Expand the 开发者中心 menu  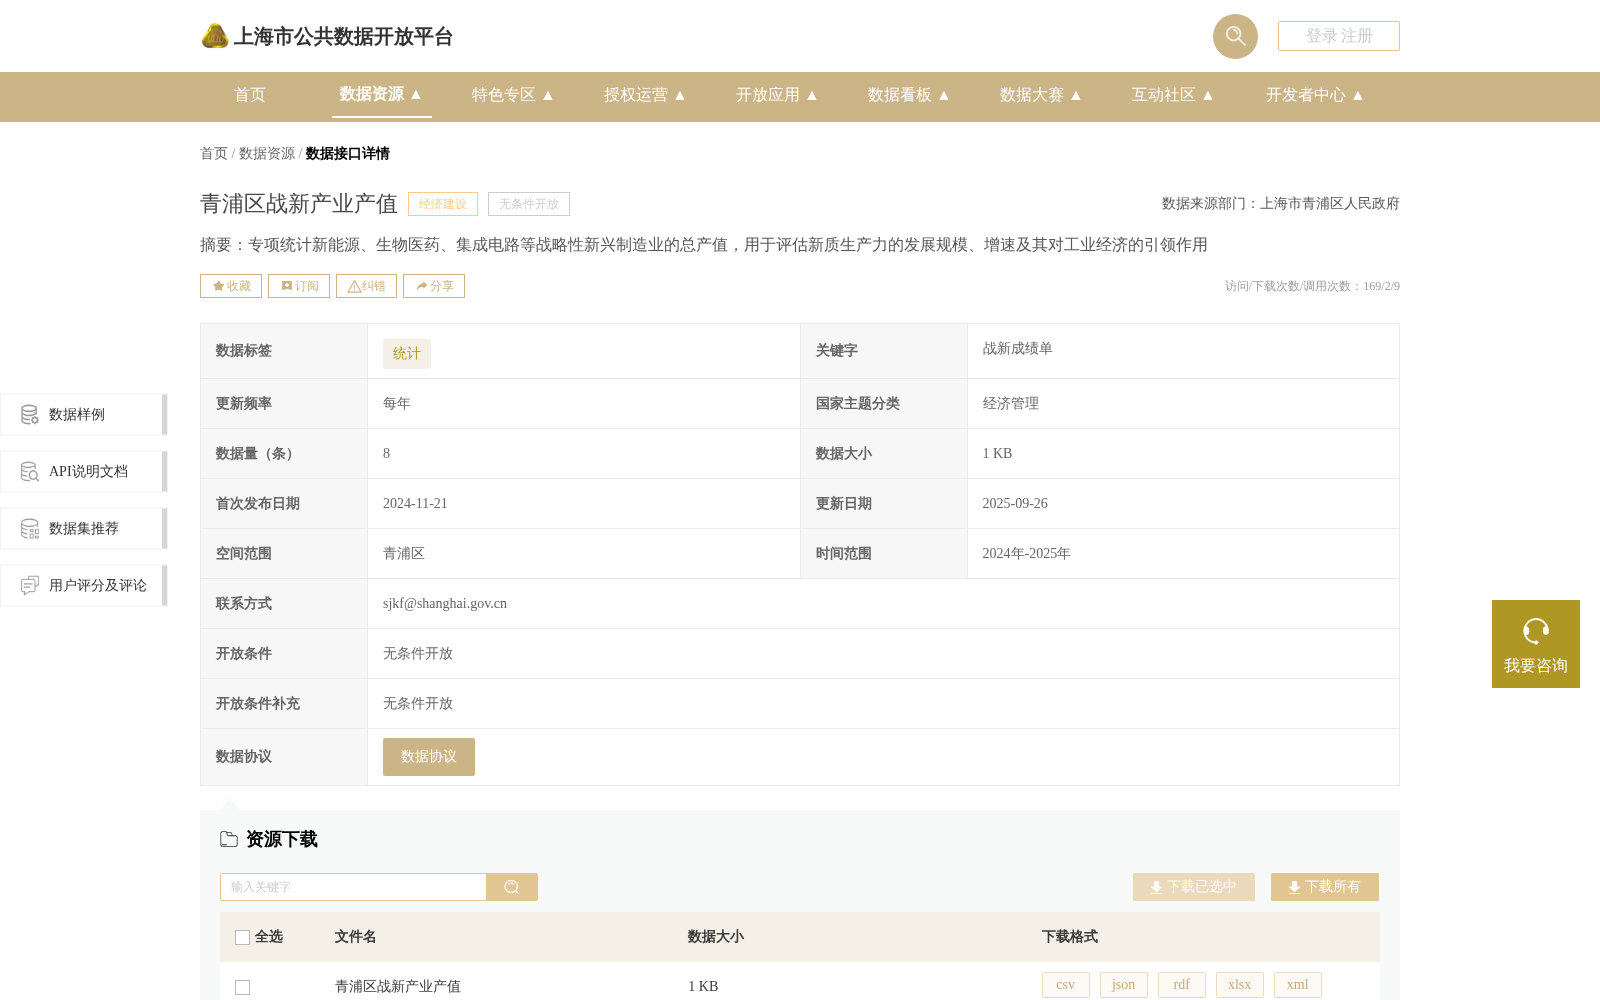pos(1314,95)
